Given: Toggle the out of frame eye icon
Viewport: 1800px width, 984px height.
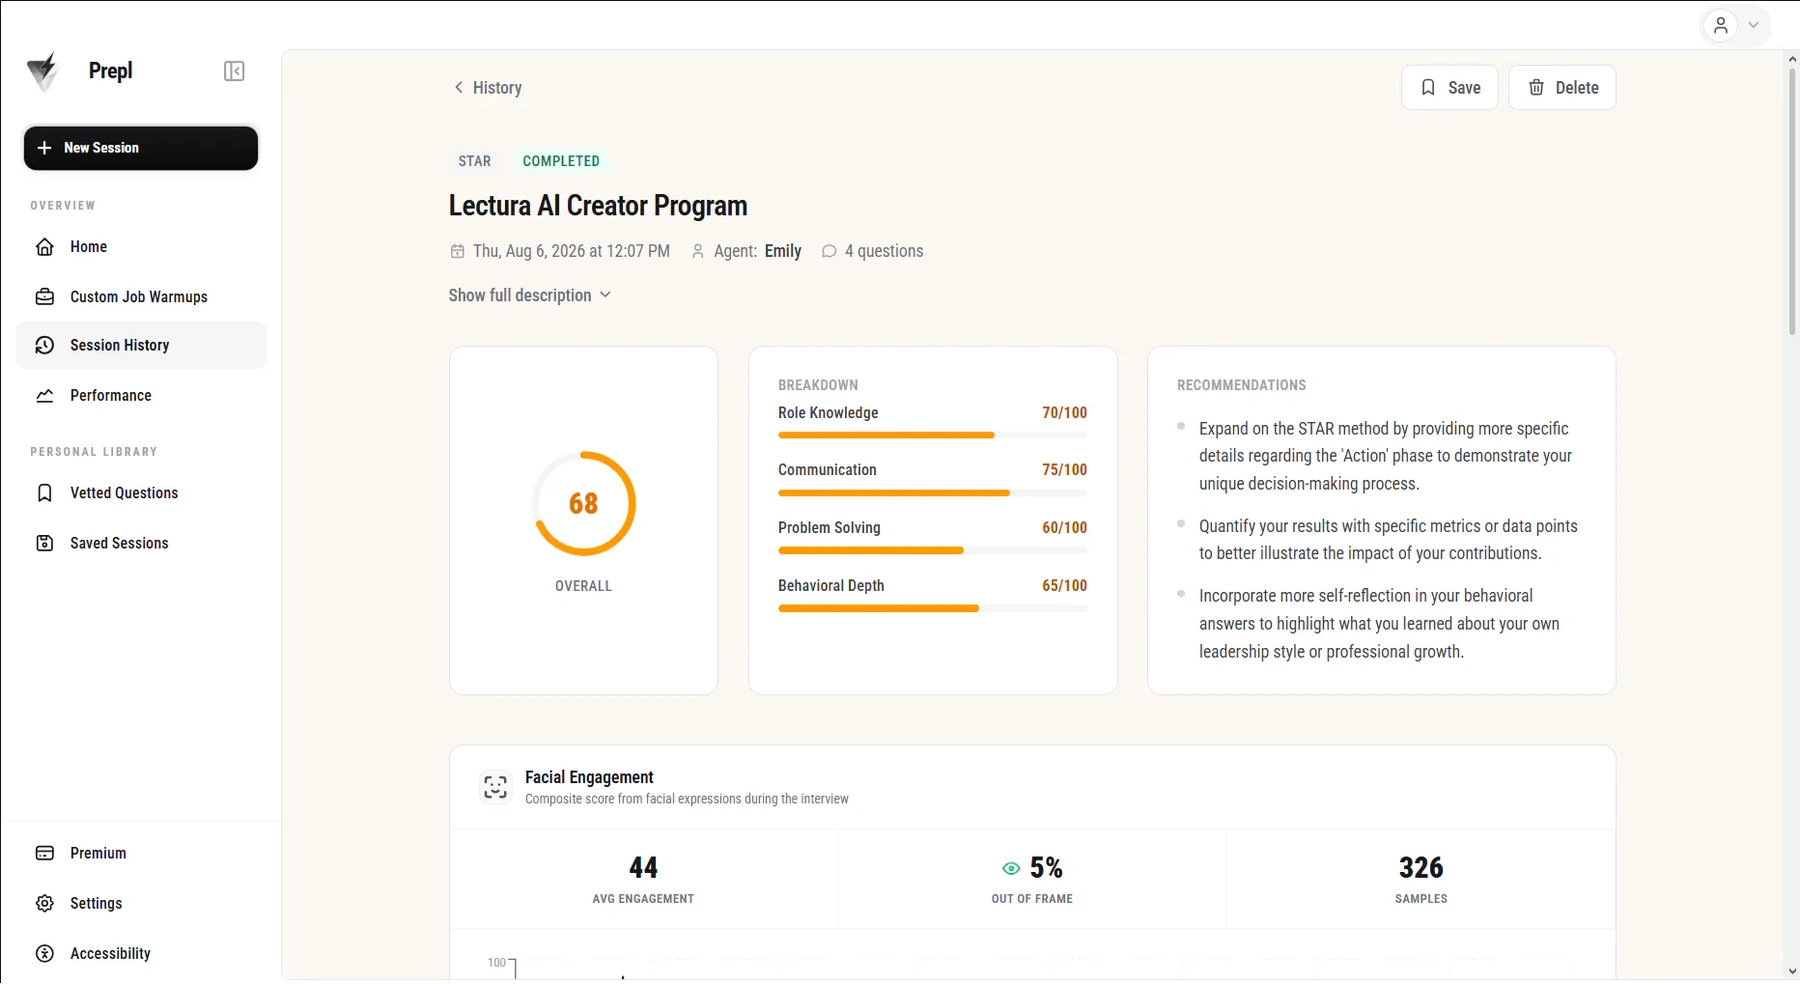Looking at the screenshot, I should click(1011, 868).
